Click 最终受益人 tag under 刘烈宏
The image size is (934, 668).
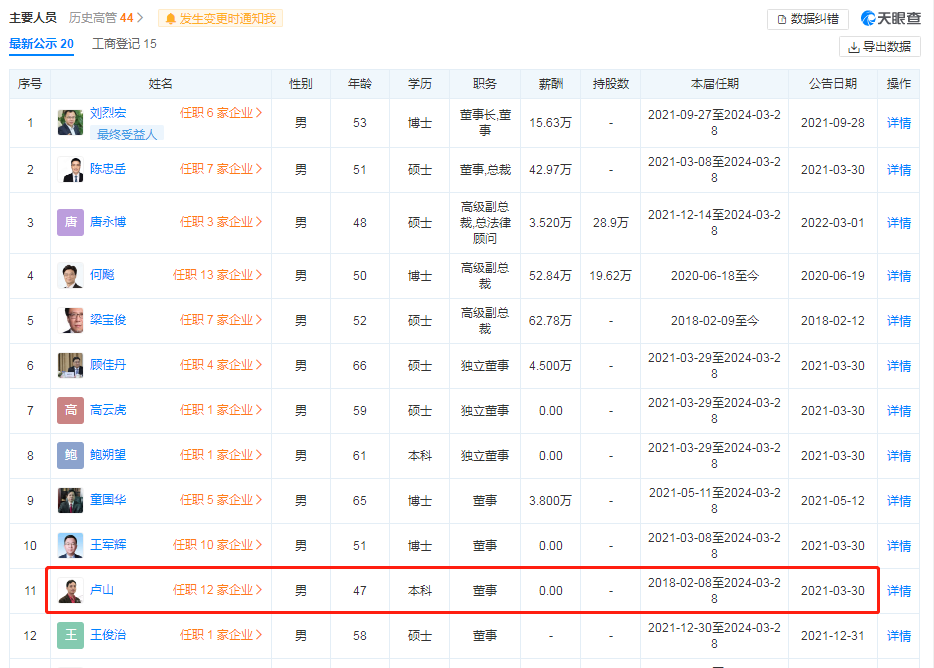(x=127, y=133)
